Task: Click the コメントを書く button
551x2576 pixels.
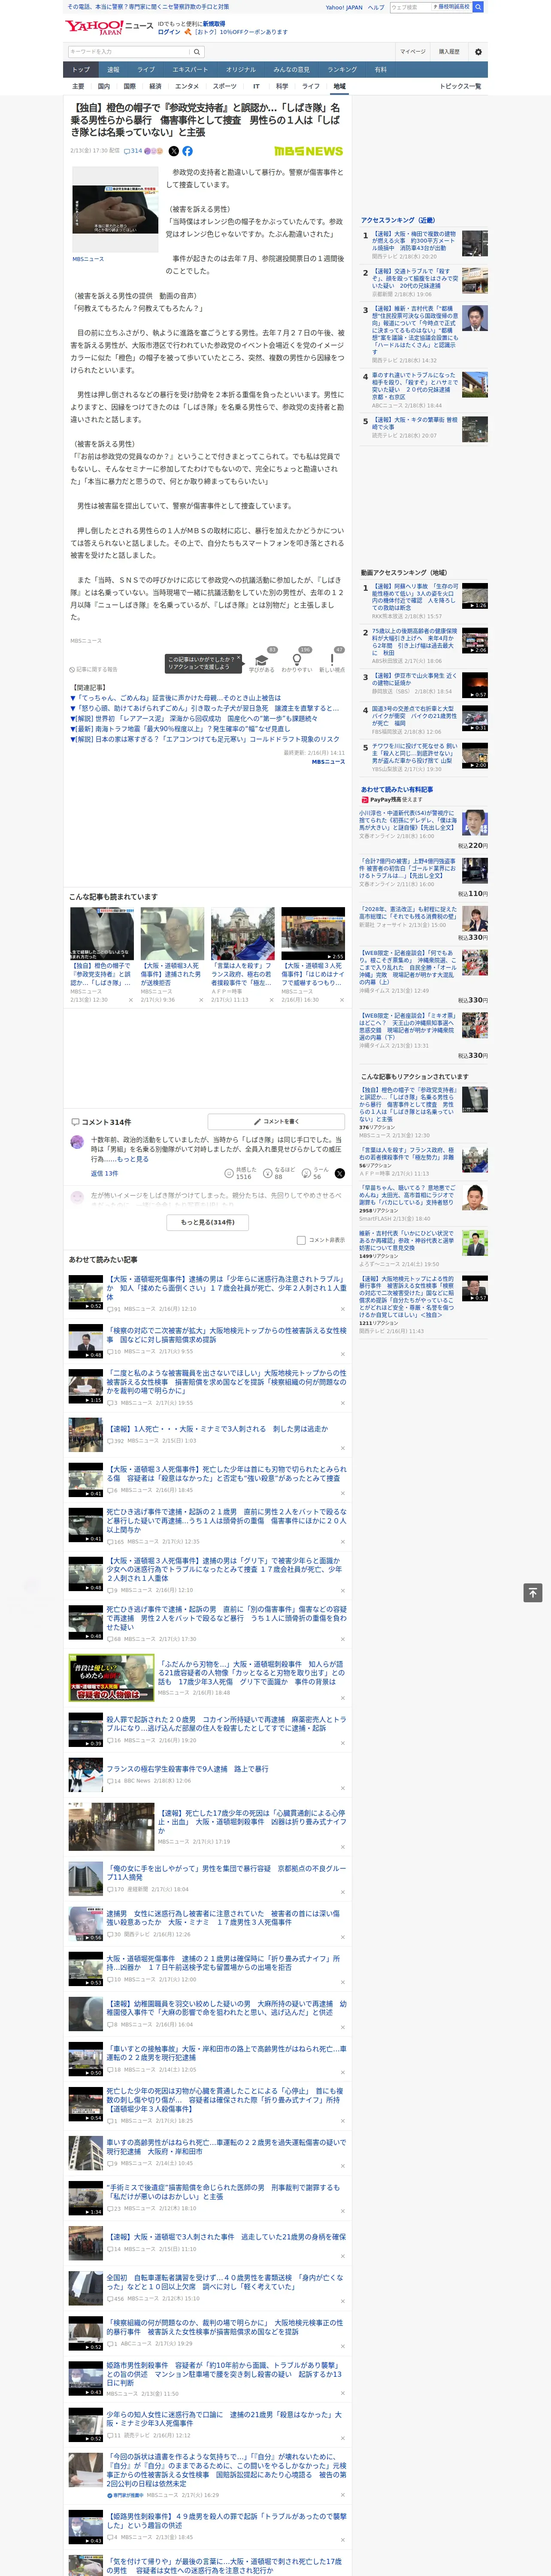Action: click(276, 1122)
